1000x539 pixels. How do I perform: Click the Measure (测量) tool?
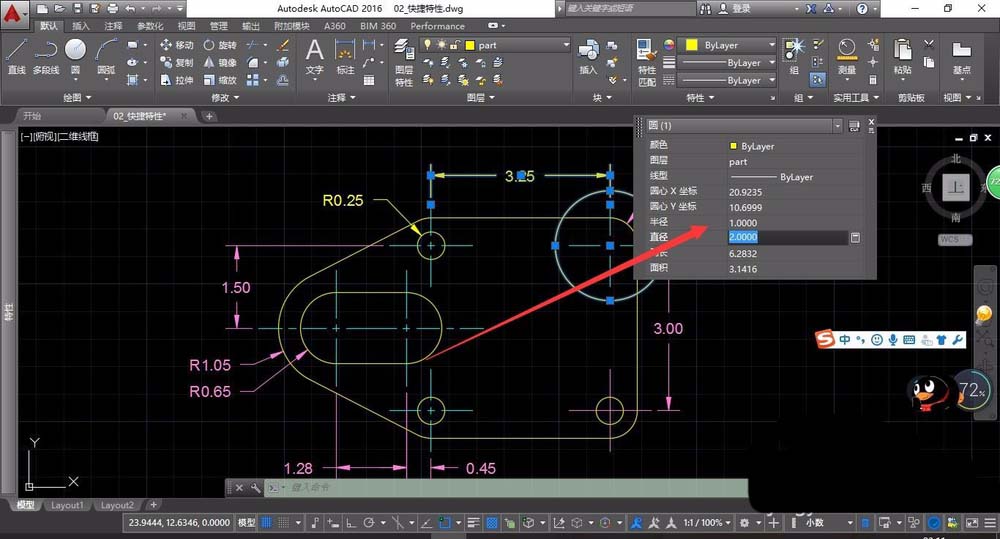point(847,57)
